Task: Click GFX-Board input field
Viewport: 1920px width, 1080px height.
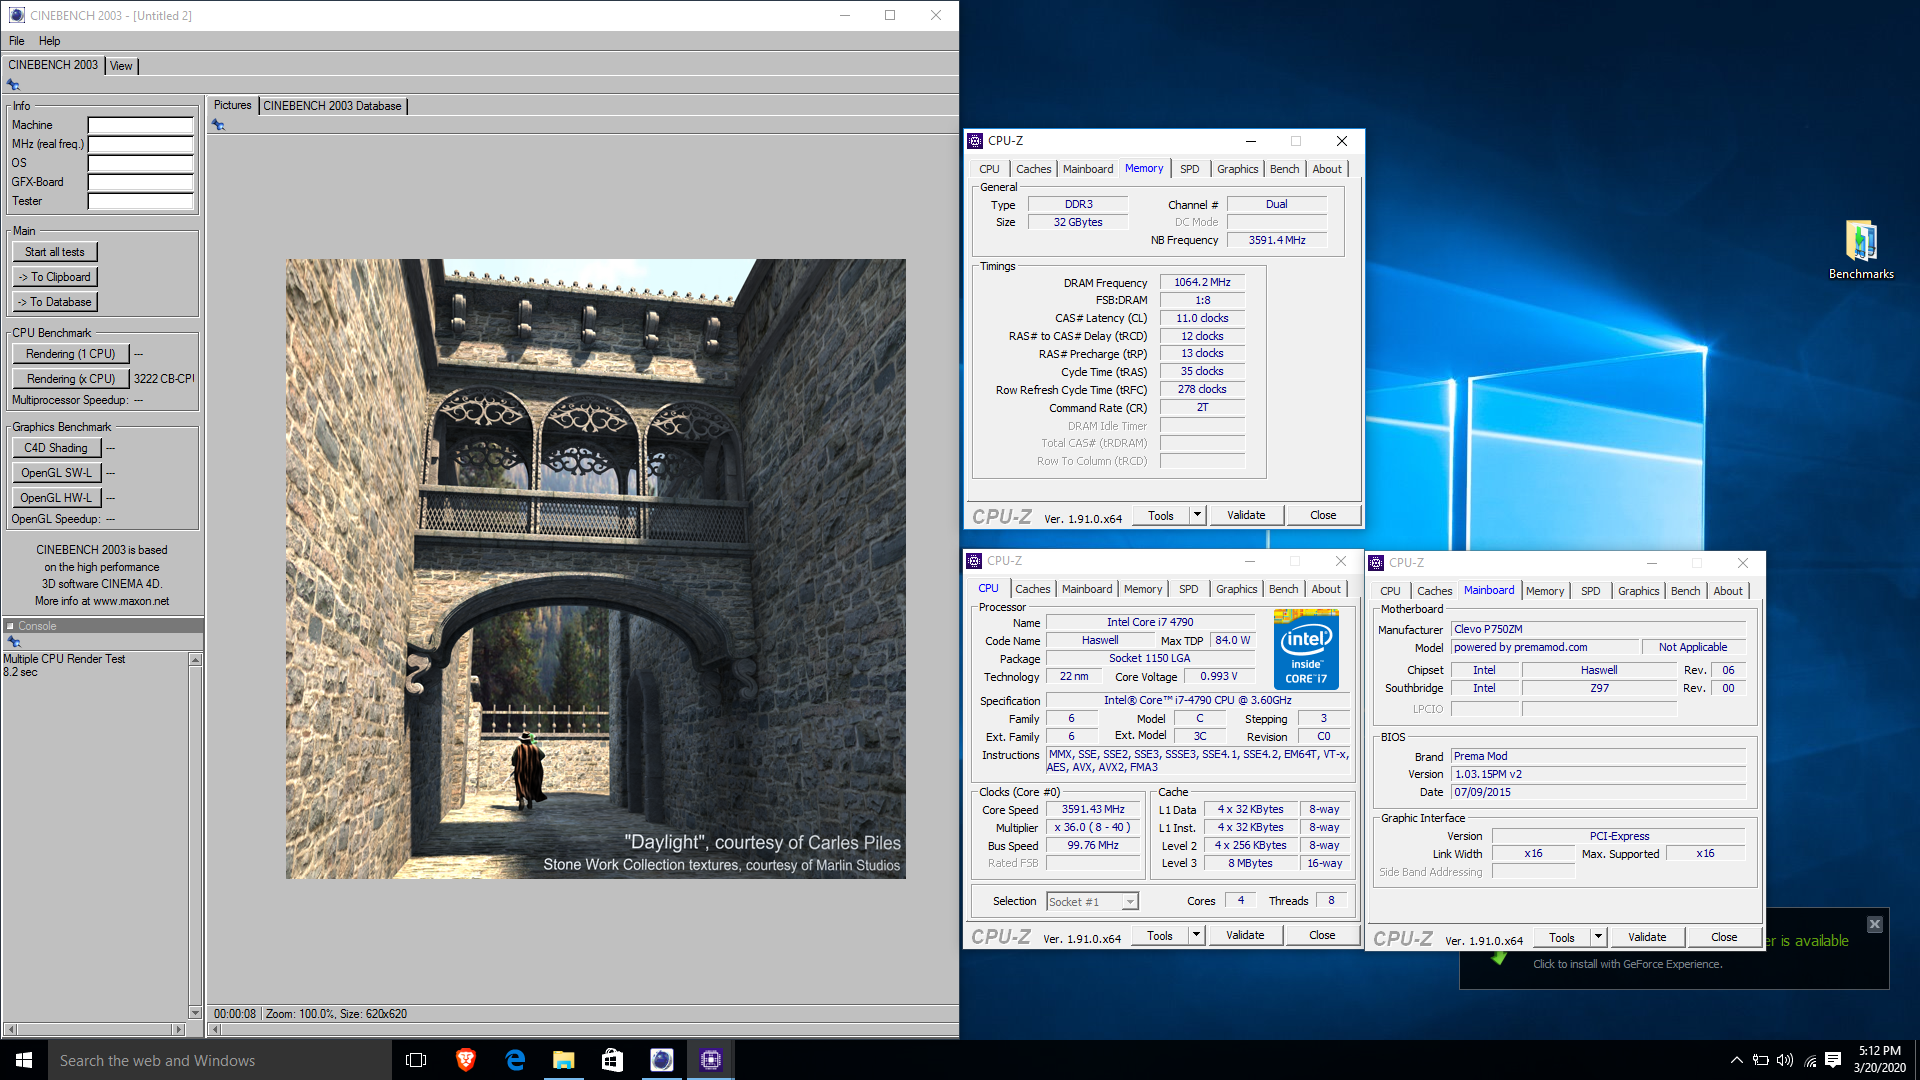Action: pos(140,182)
